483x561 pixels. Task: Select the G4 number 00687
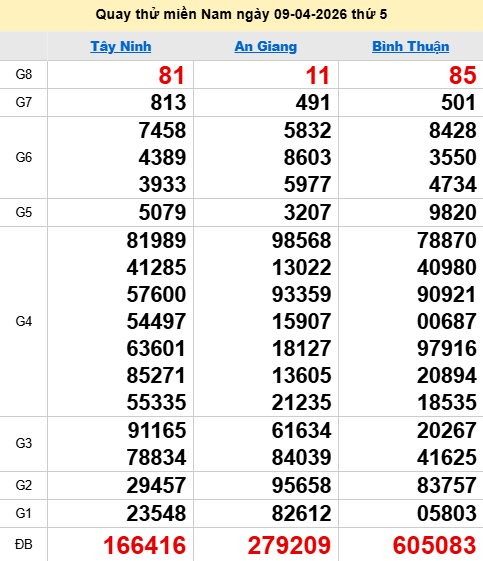click(x=447, y=321)
